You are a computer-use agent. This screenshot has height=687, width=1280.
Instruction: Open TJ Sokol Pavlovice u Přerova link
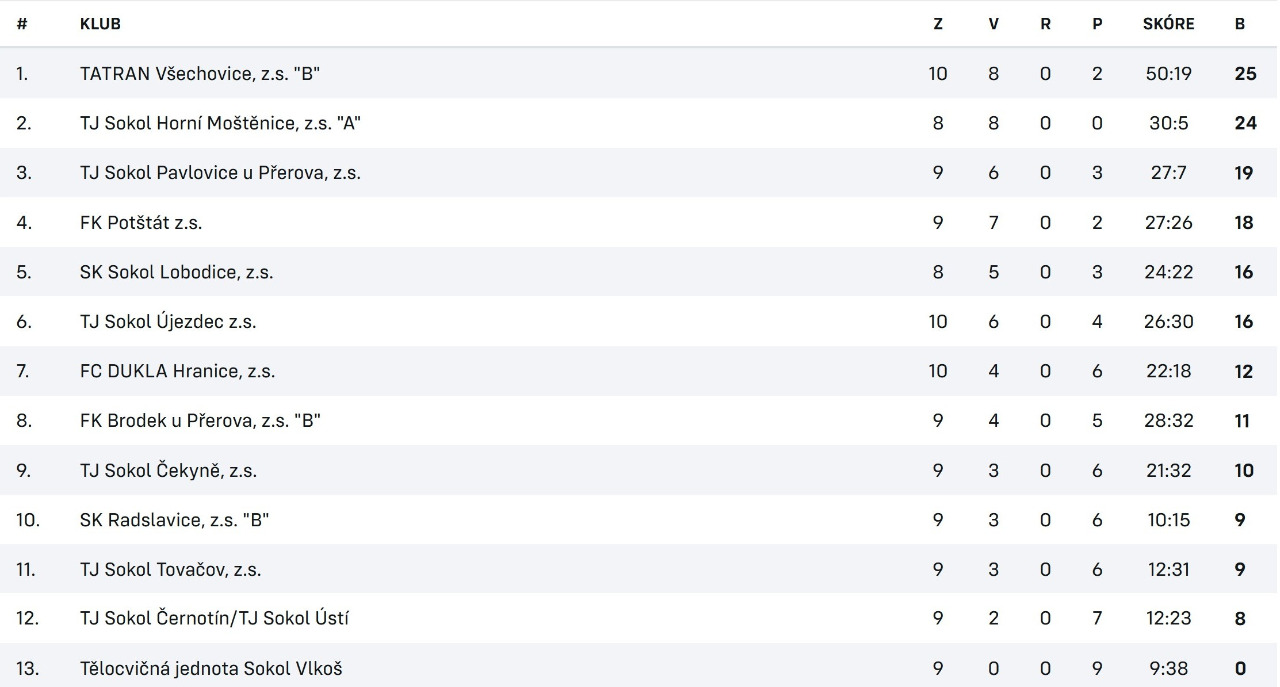click(x=220, y=173)
